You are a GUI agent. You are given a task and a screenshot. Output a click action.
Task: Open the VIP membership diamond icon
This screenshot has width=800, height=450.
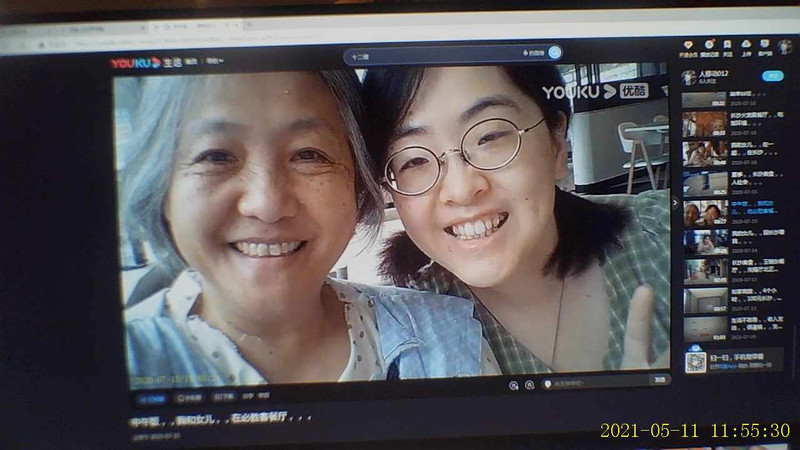coord(688,45)
